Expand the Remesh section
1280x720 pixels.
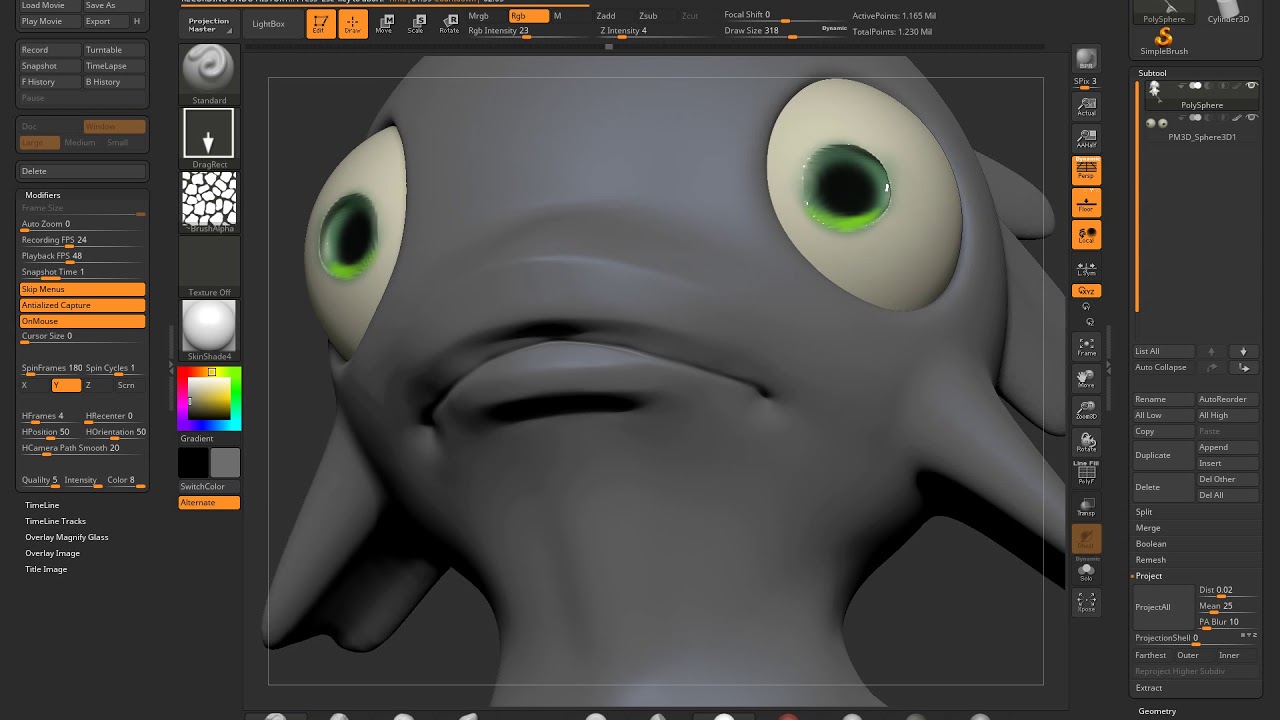tap(1151, 560)
